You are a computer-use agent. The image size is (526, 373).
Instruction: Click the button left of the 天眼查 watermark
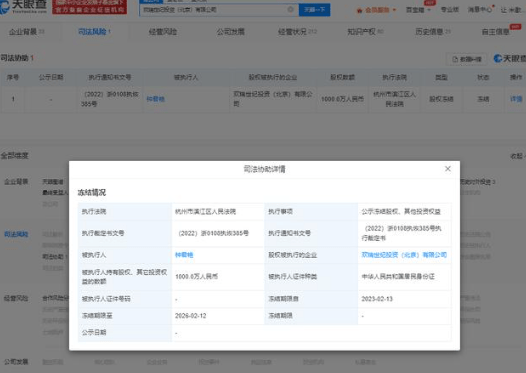click(x=466, y=59)
